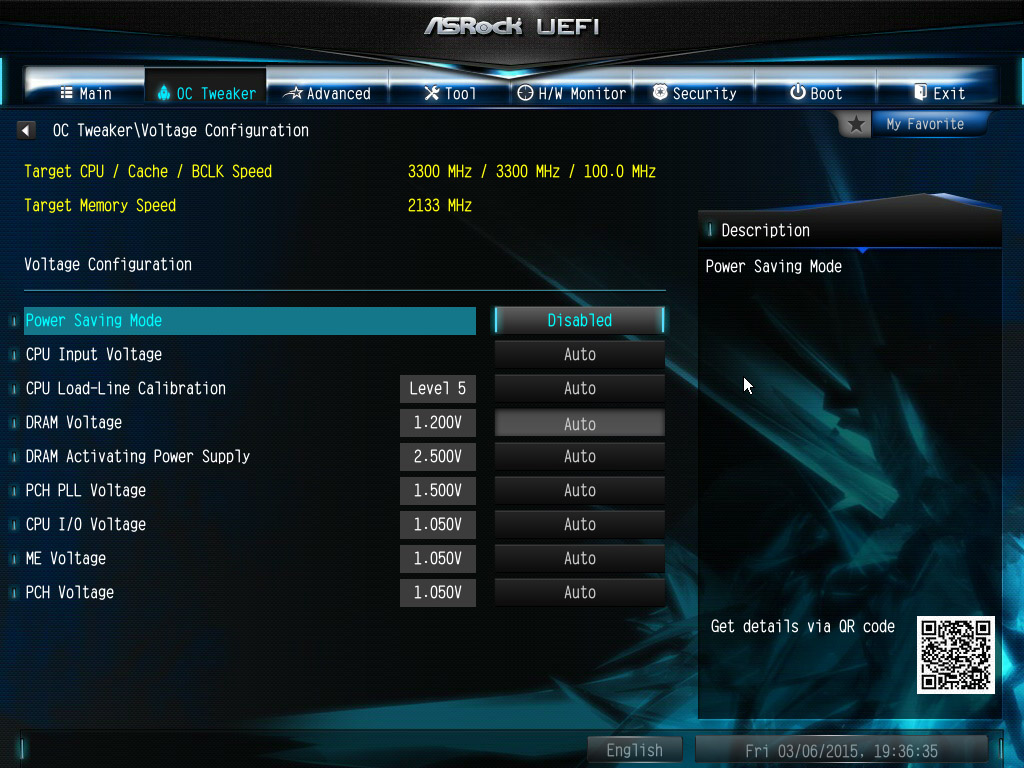The width and height of the screenshot is (1024, 768).
Task: Click the star icon next to My Favorite
Action: click(856, 124)
